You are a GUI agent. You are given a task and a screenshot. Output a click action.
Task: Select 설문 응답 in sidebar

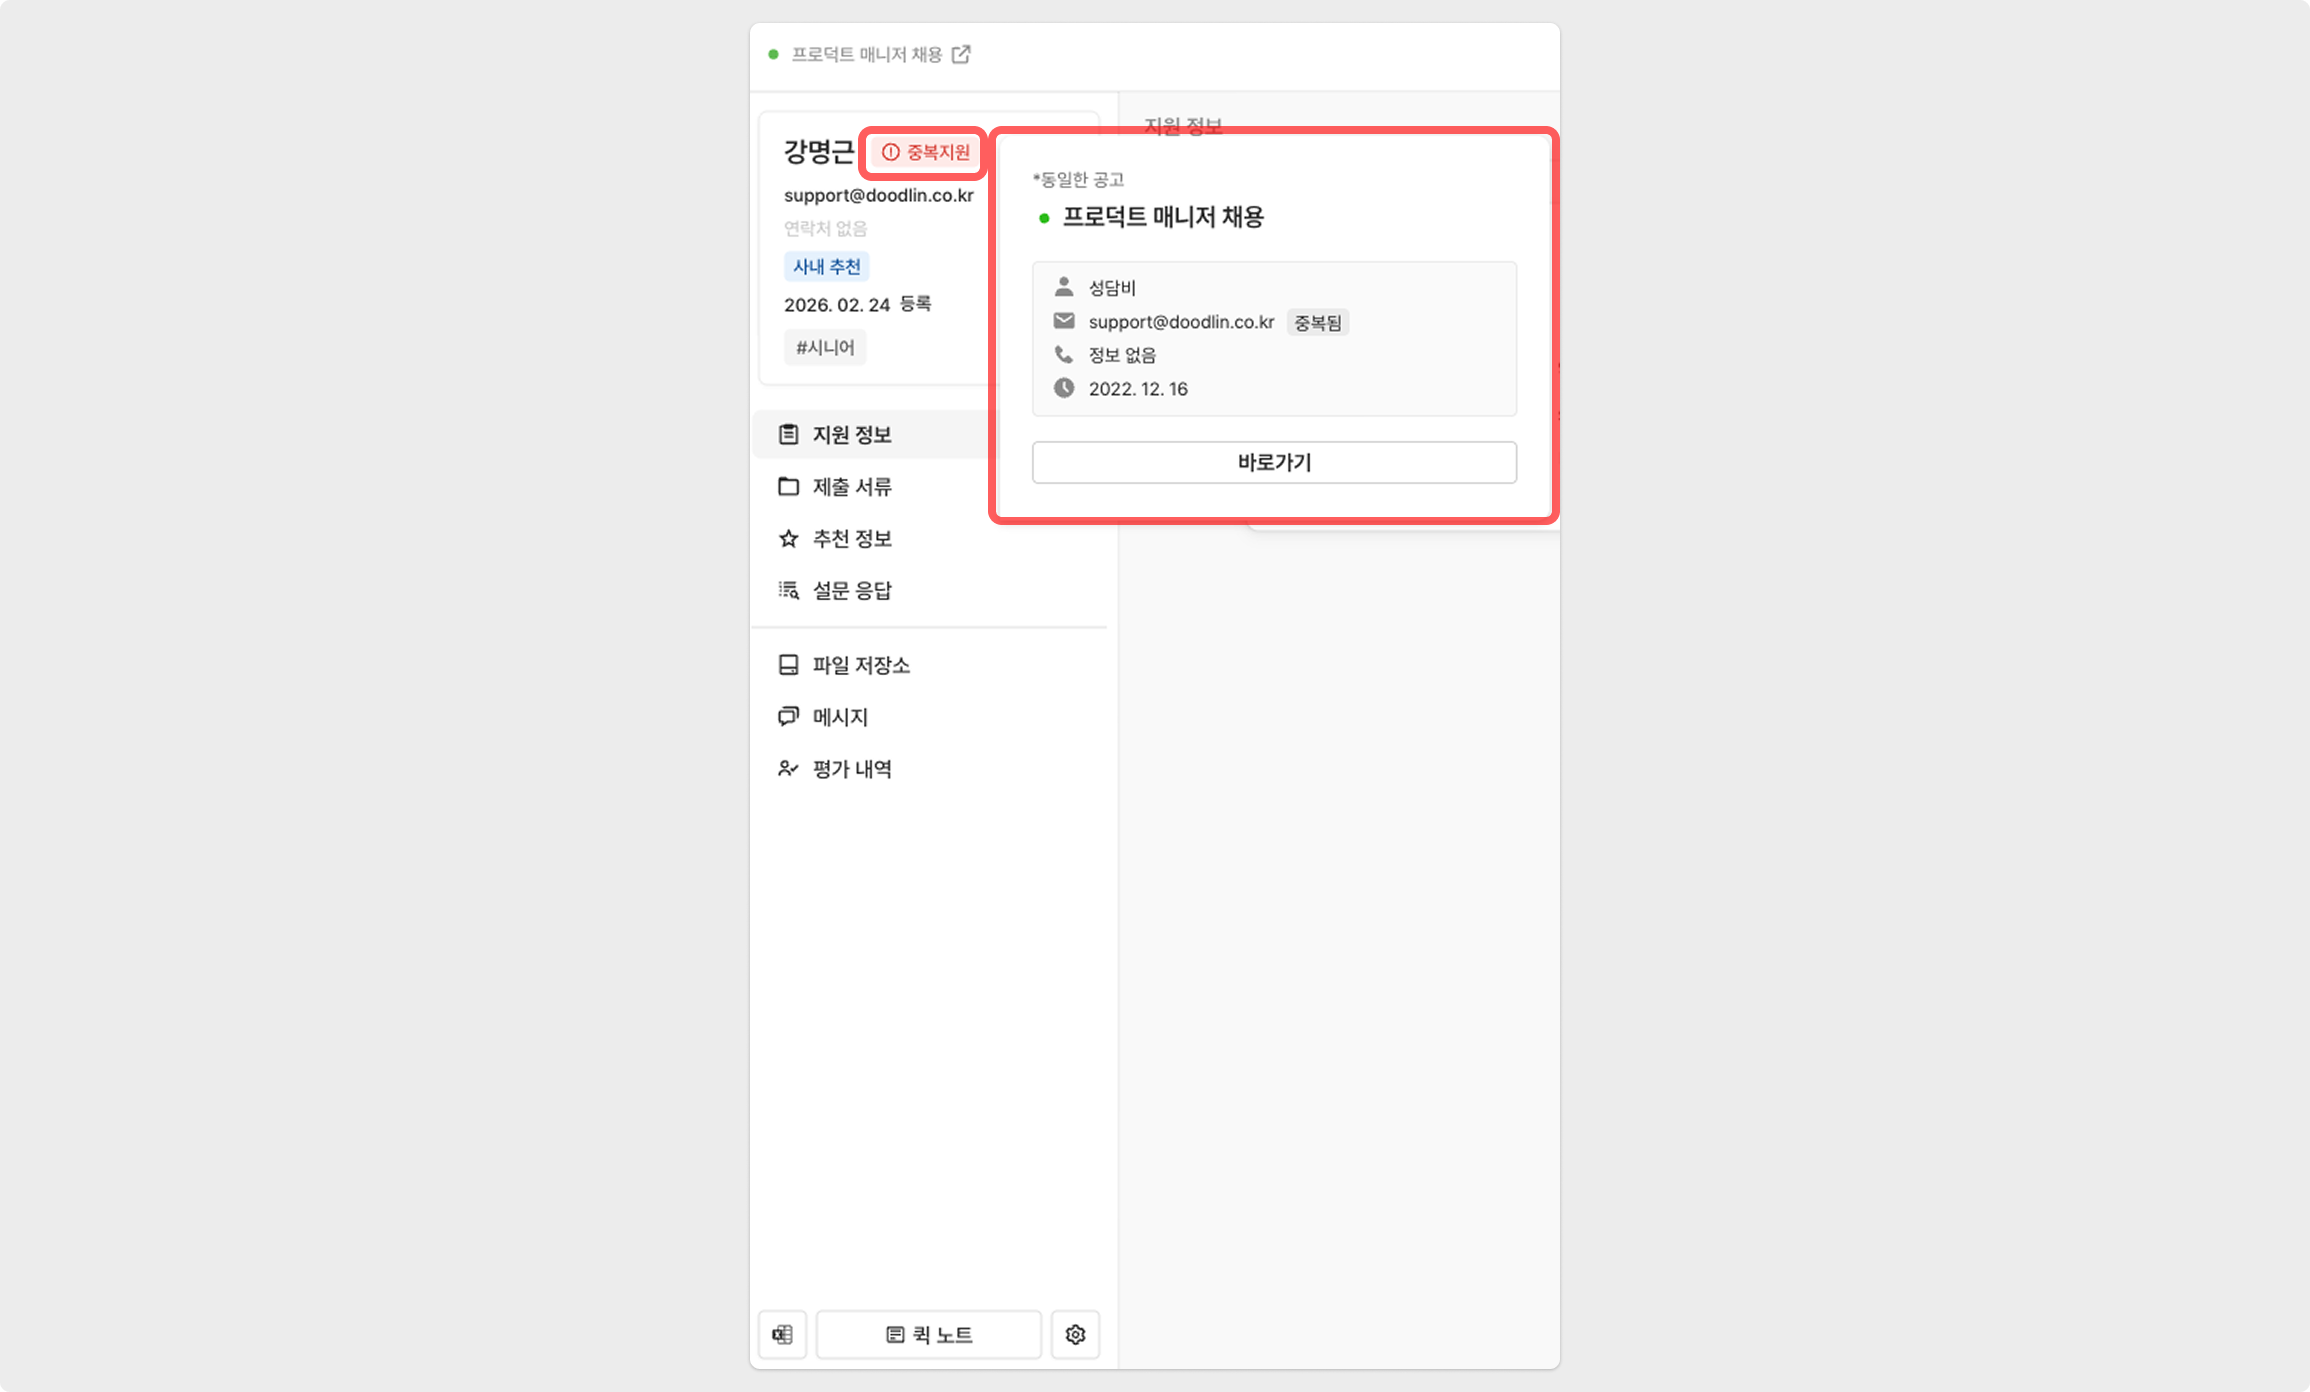pyautogui.click(x=852, y=590)
